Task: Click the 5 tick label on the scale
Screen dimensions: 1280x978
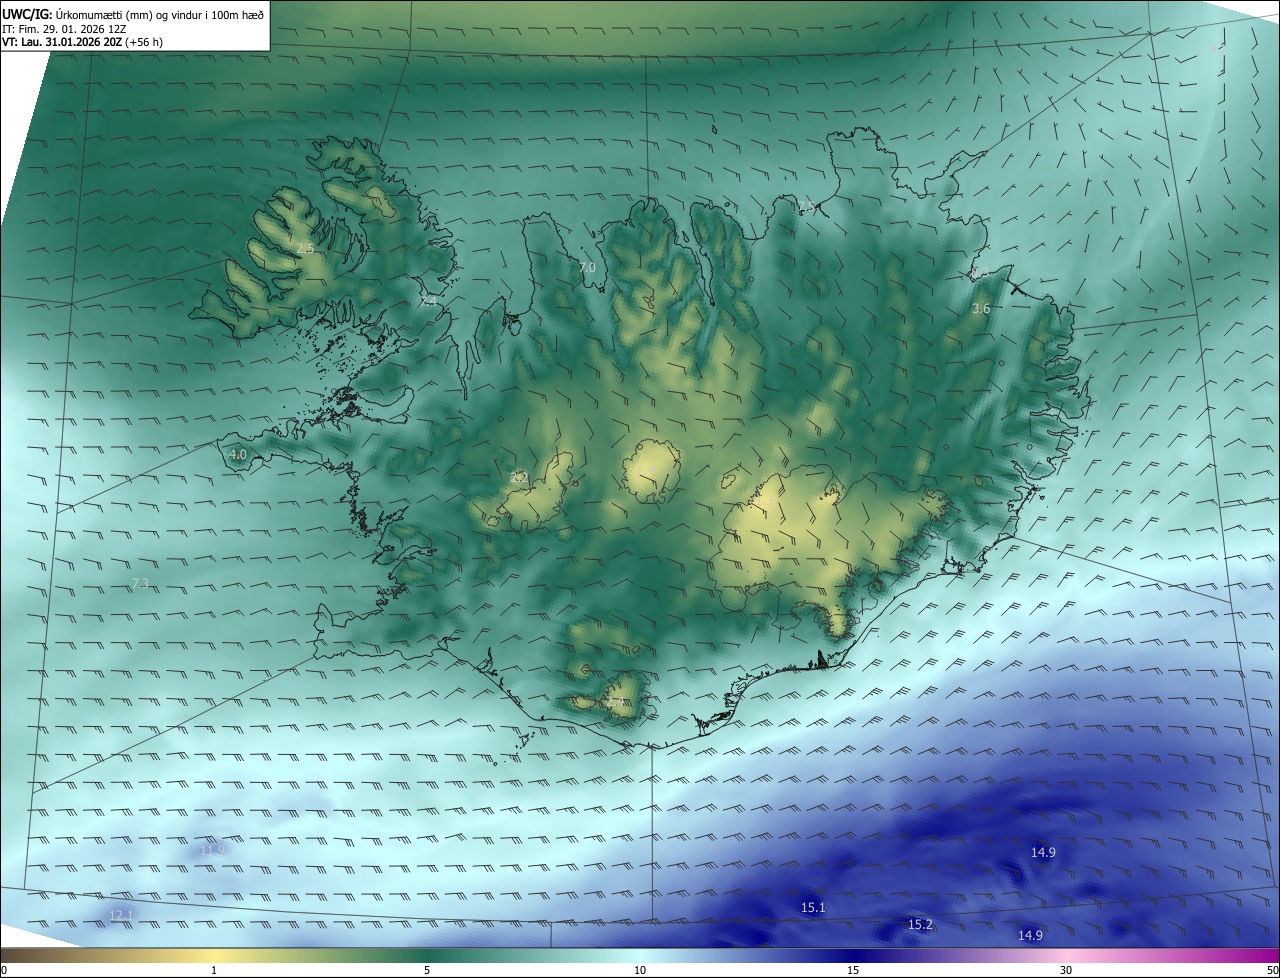Action: (x=427, y=970)
